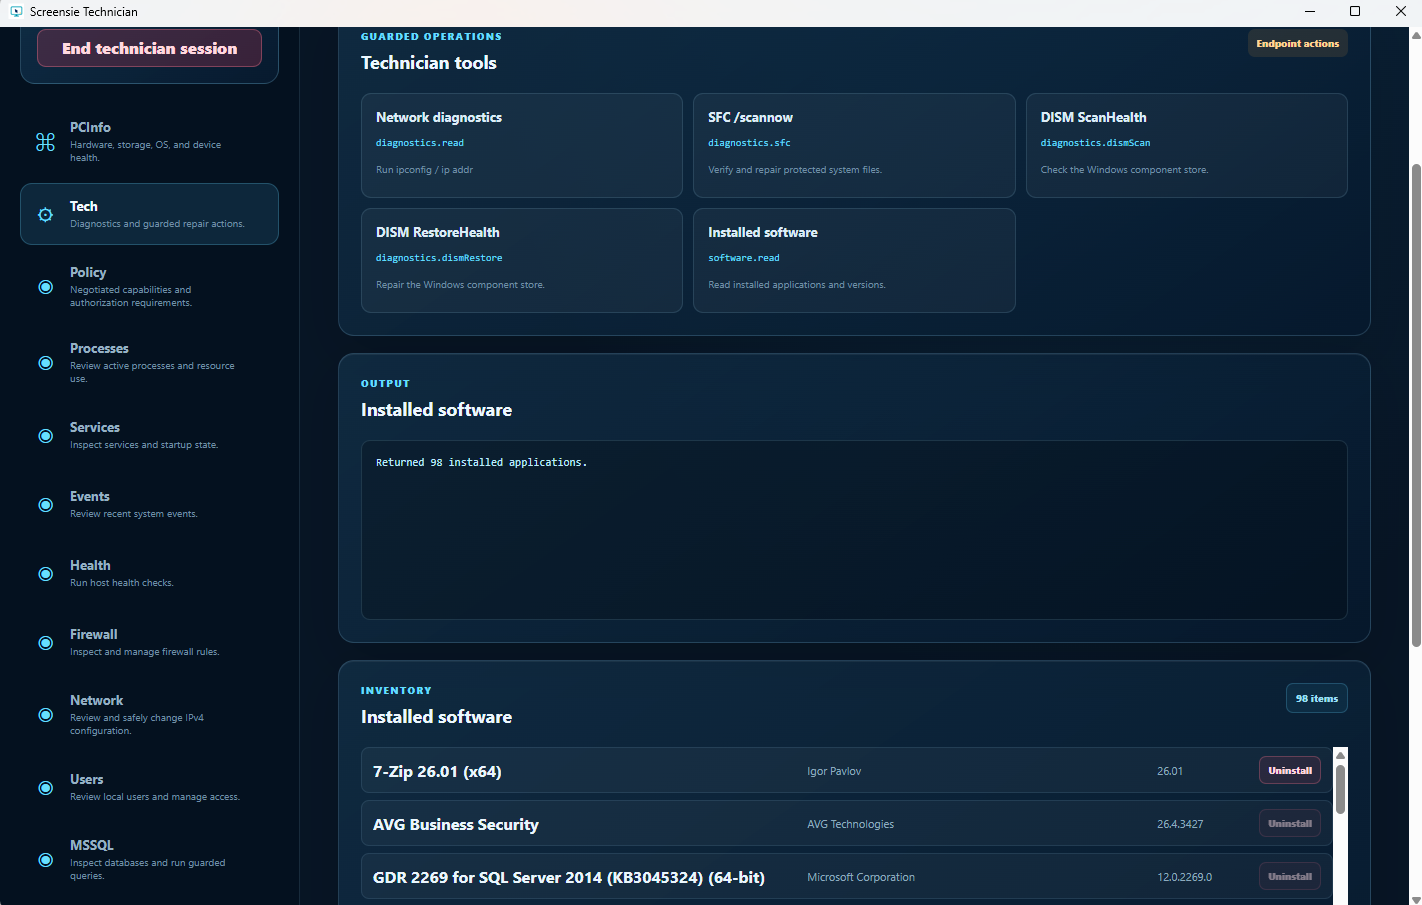Open the Policy section
The height and width of the screenshot is (905, 1422).
pyautogui.click(x=149, y=287)
